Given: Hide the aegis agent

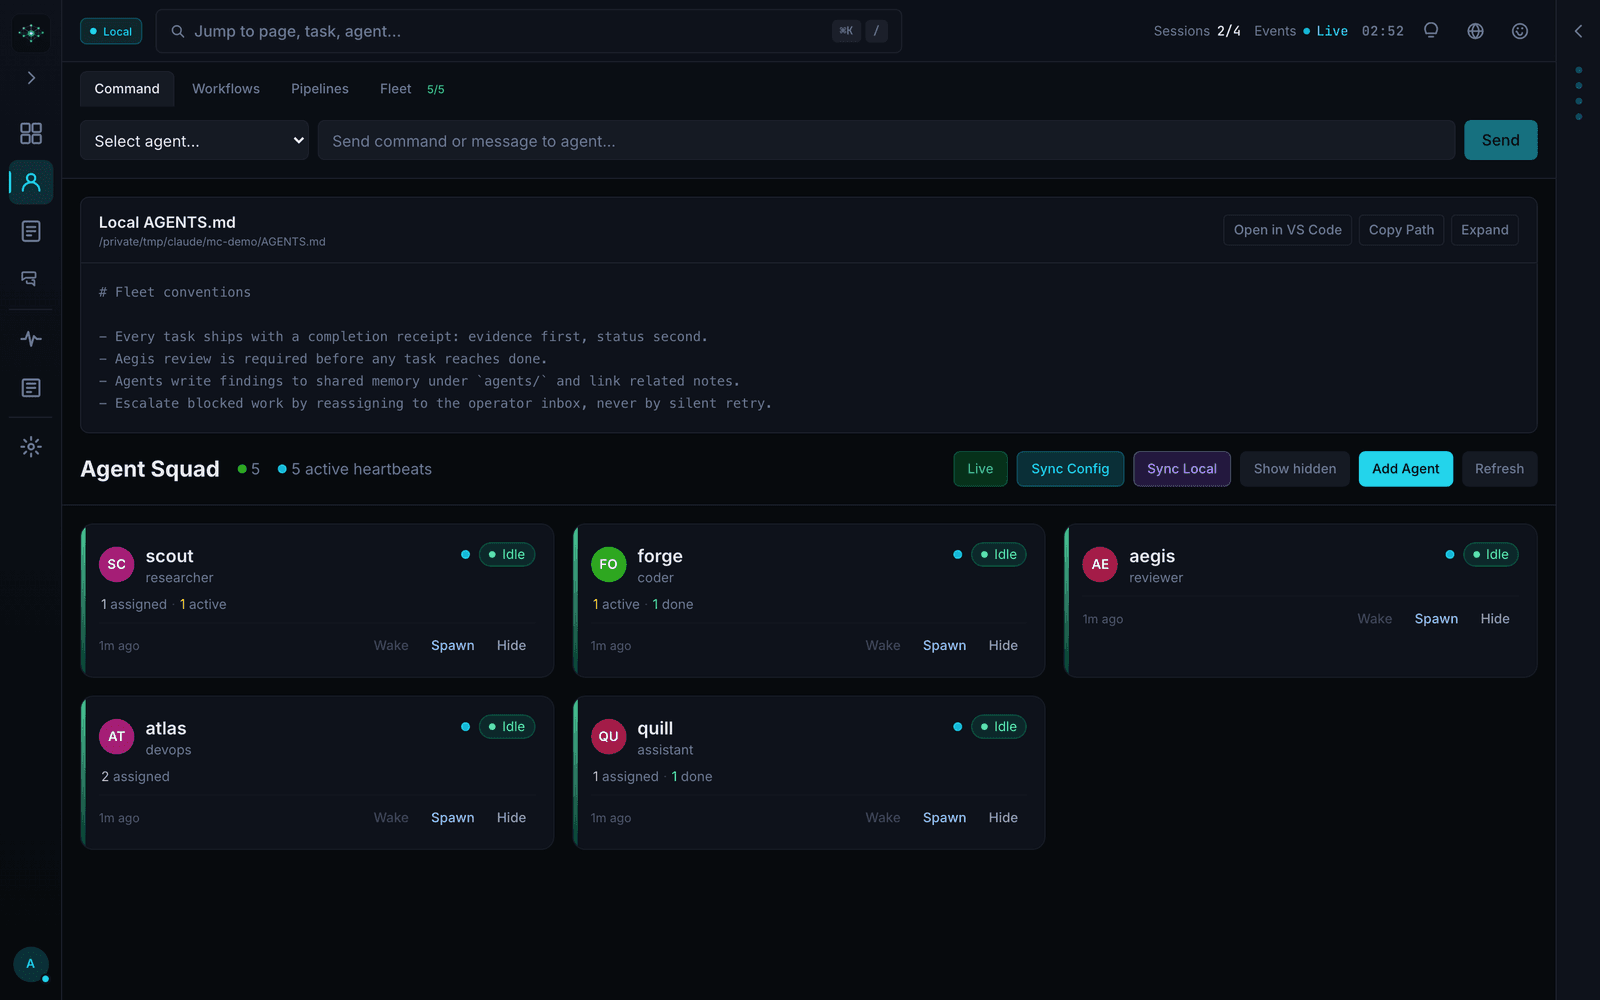Looking at the screenshot, I should pos(1495,619).
